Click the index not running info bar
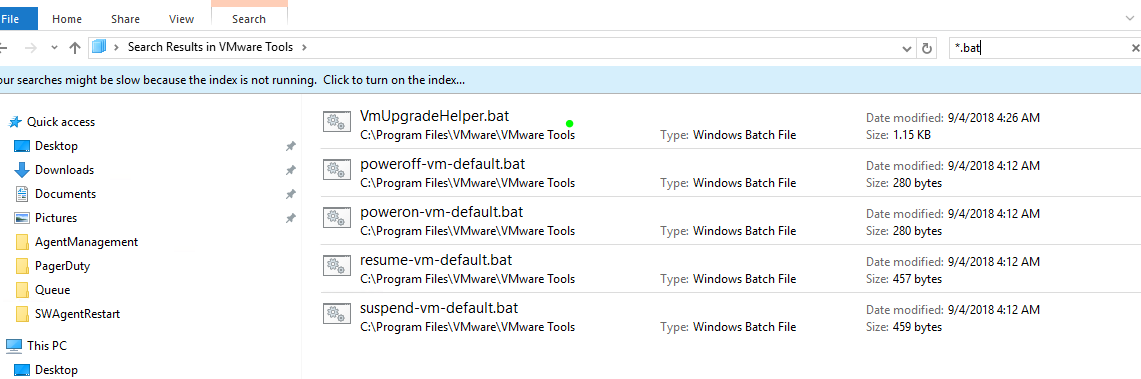Screen dimensions: 1141x379 (x=570, y=80)
